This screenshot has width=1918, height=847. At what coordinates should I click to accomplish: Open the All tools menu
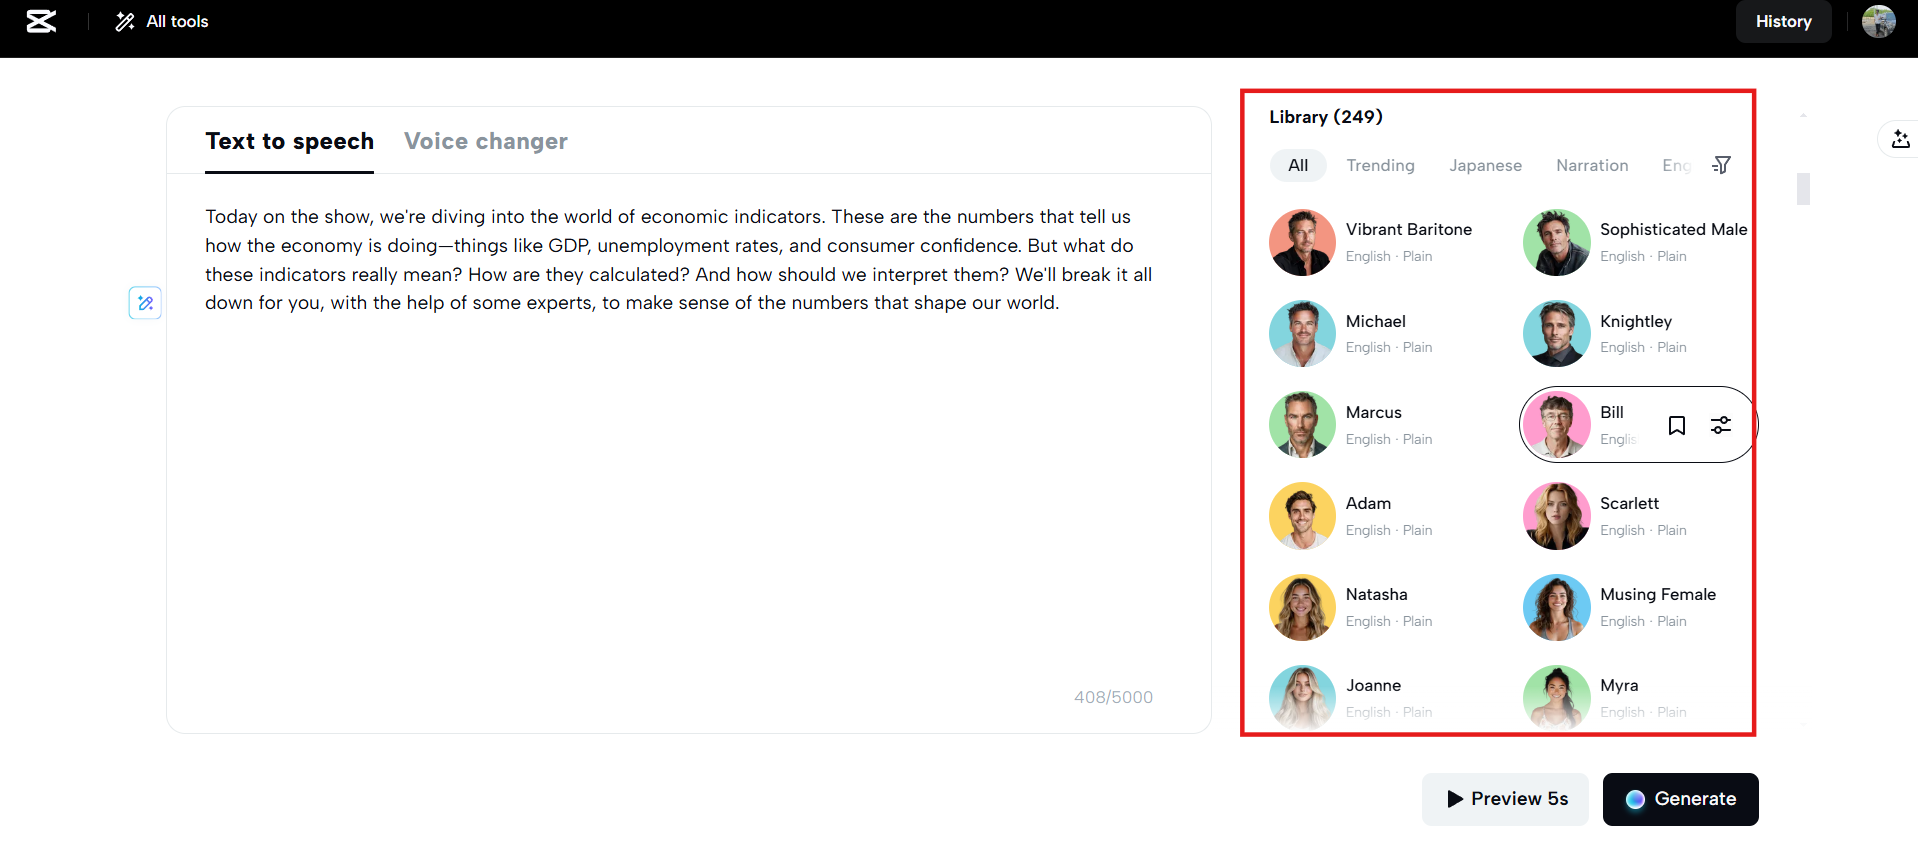pyautogui.click(x=162, y=21)
